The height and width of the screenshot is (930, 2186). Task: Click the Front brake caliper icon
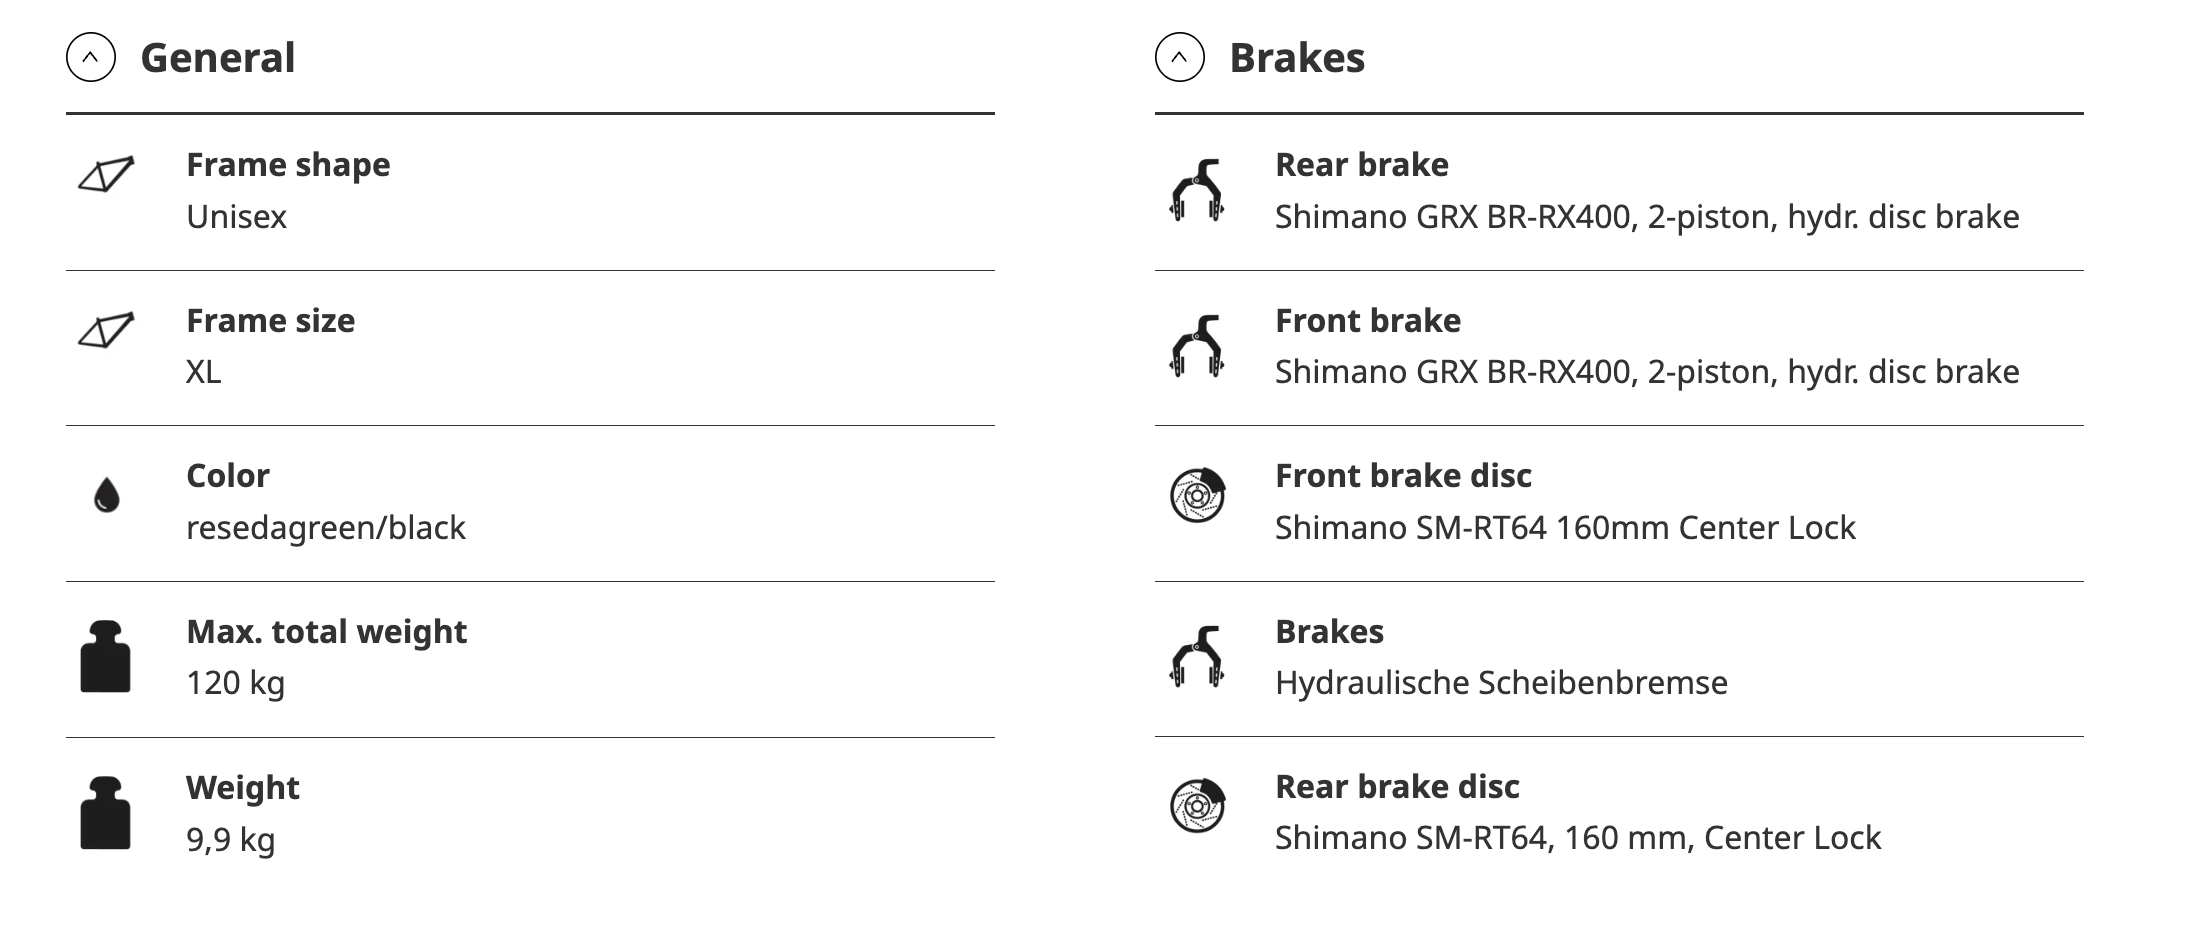(x=1197, y=346)
